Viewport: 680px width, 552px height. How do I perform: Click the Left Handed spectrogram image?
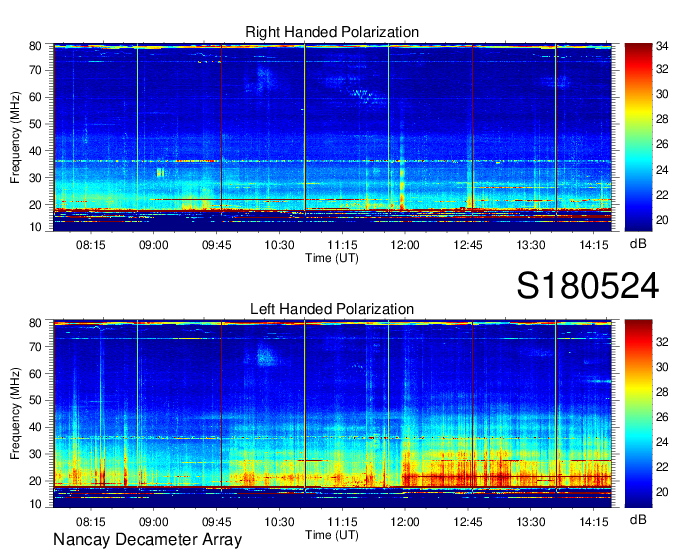(x=332, y=414)
